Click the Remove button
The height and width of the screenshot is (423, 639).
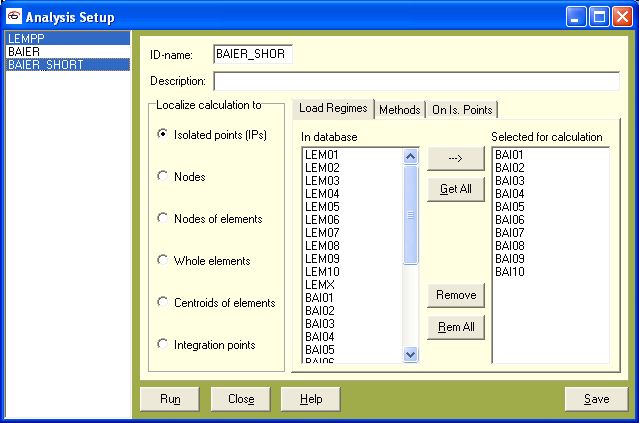tap(456, 295)
